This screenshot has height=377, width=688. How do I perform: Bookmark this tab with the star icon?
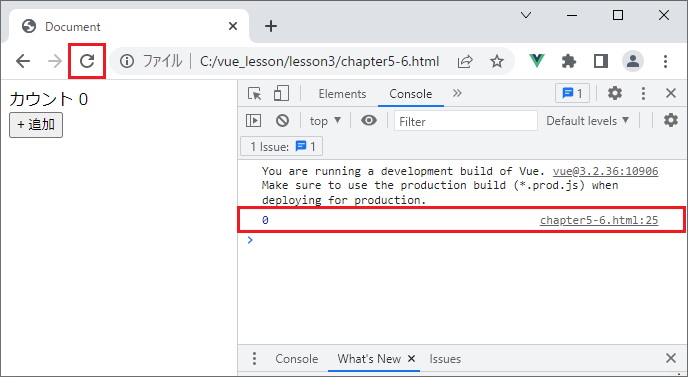click(x=497, y=61)
